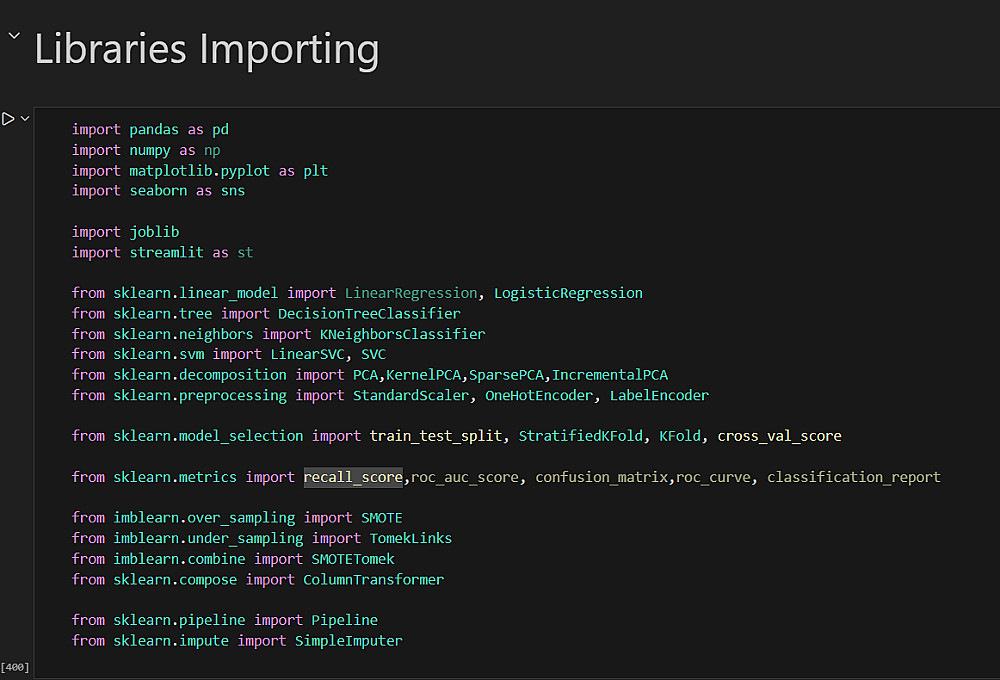
Task: Click the classification_report import
Action: click(853, 477)
